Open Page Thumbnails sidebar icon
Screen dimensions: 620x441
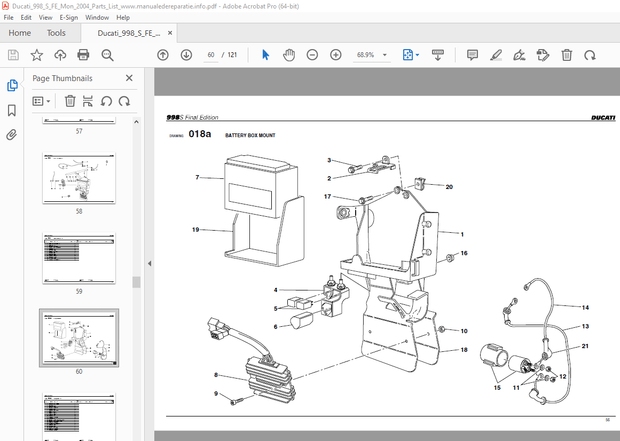coord(12,85)
